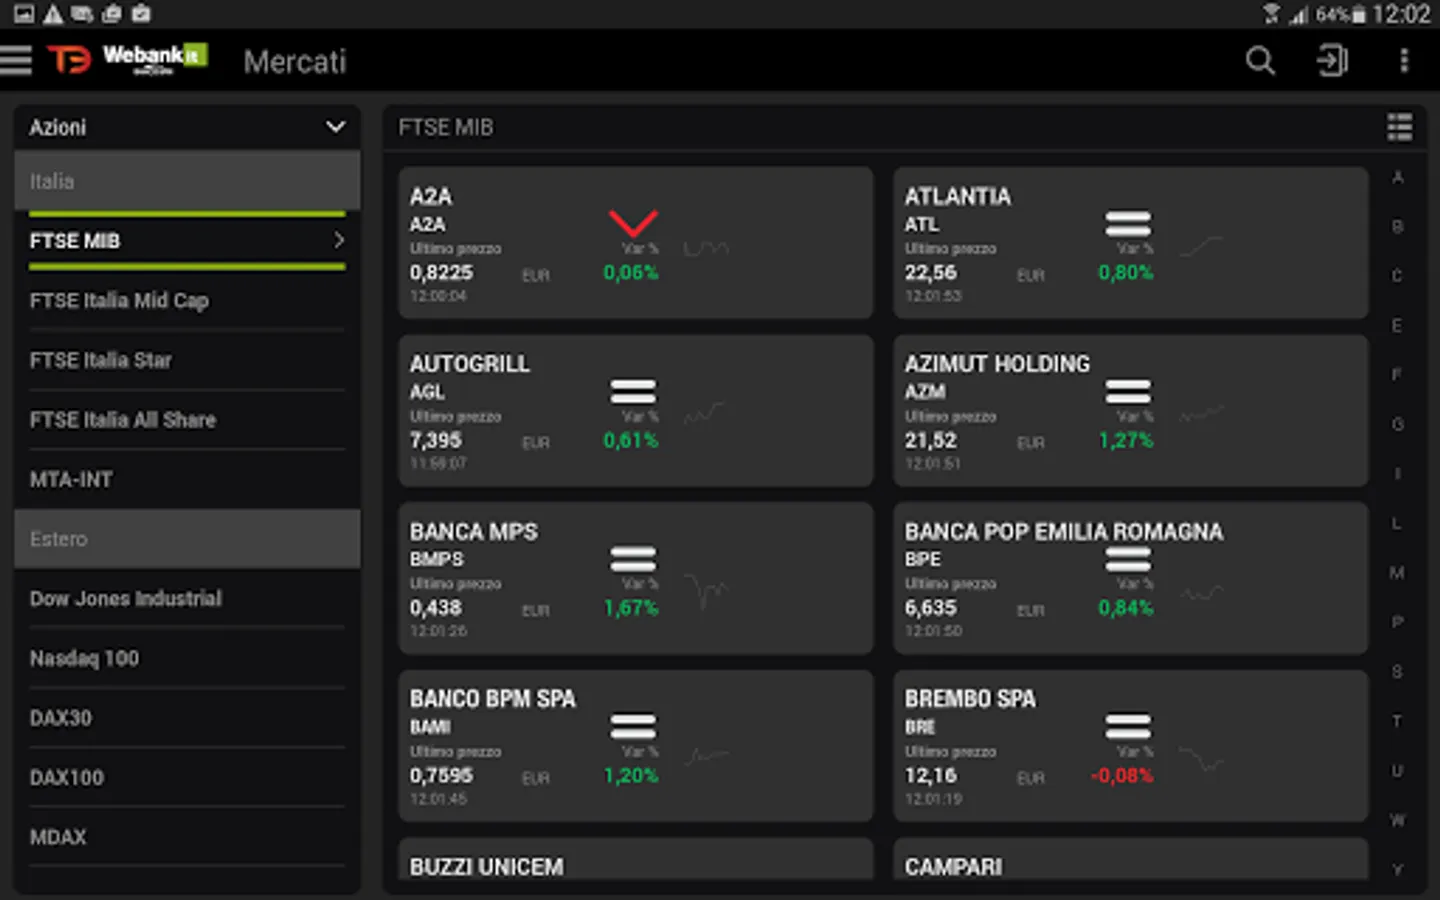Image resolution: width=1440 pixels, height=900 pixels.
Task: Tap the stable trend icon on AUTOGRILL
Action: pos(633,391)
